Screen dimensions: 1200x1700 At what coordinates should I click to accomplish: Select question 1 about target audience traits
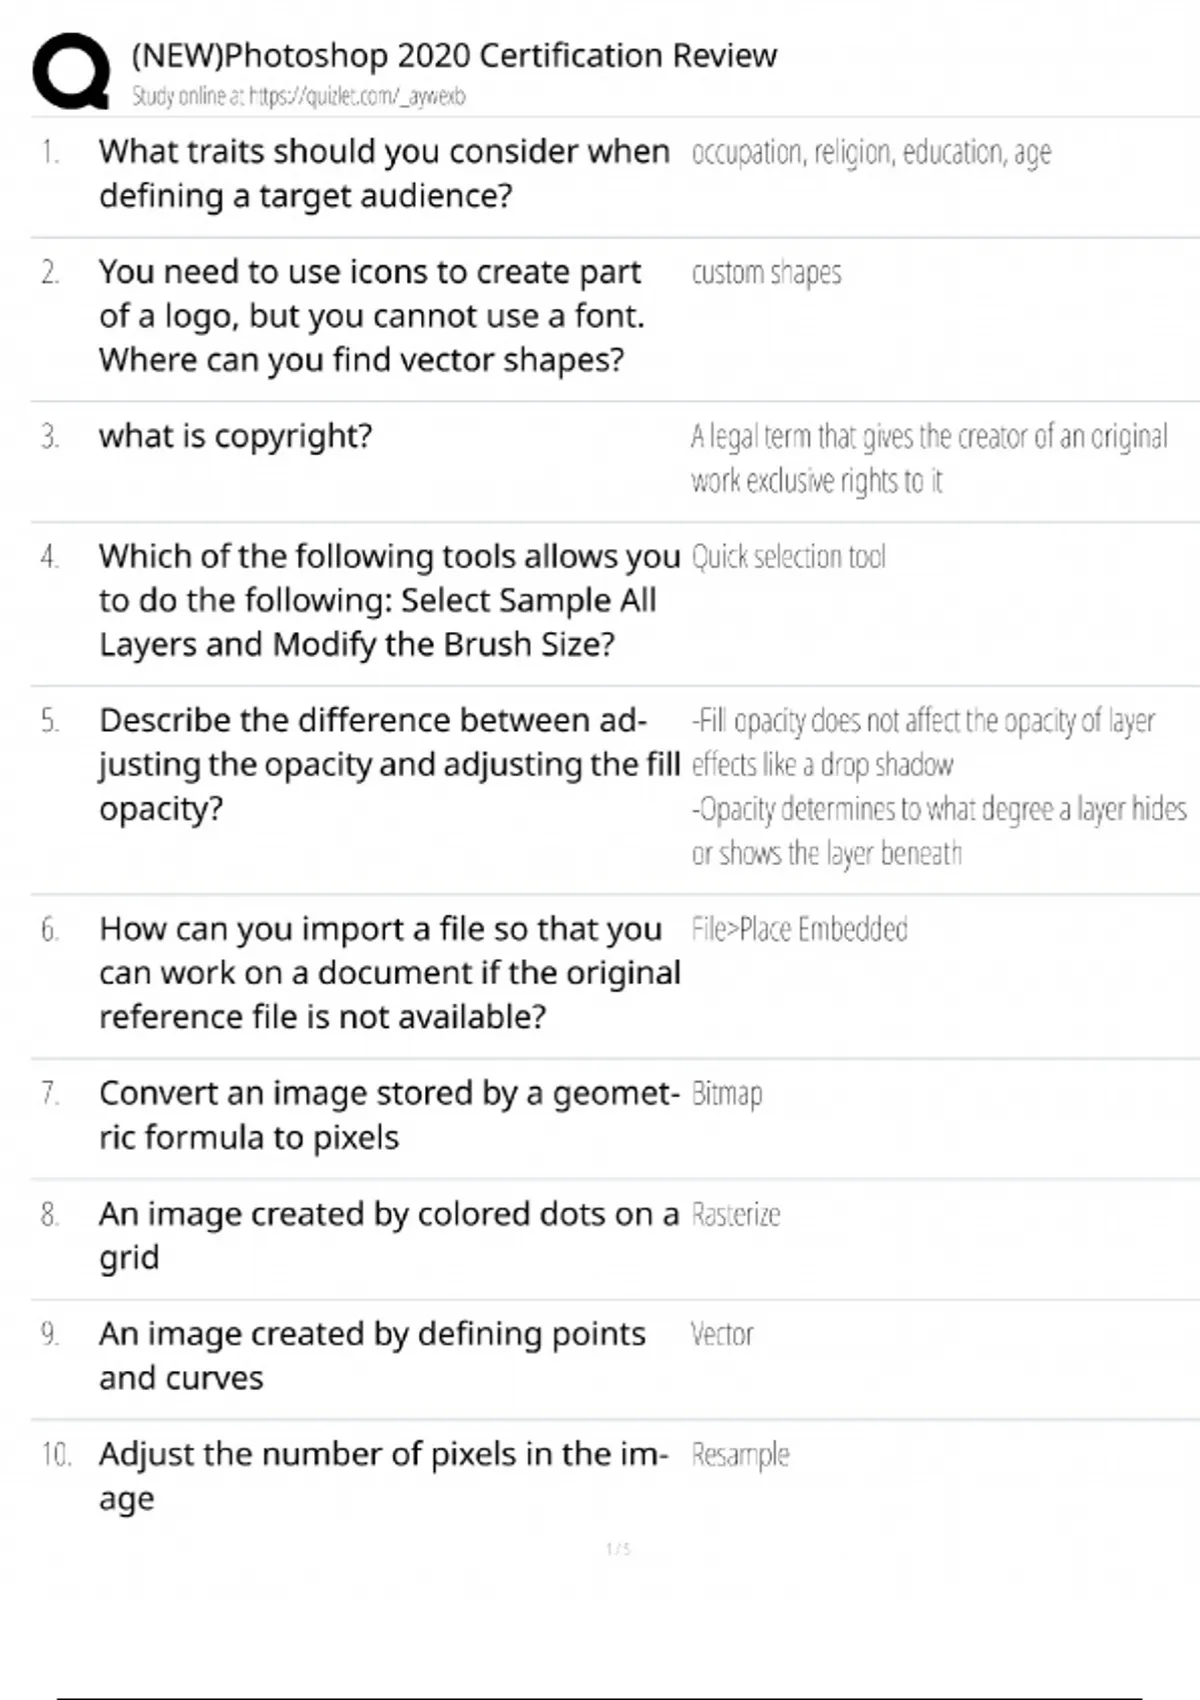384,173
